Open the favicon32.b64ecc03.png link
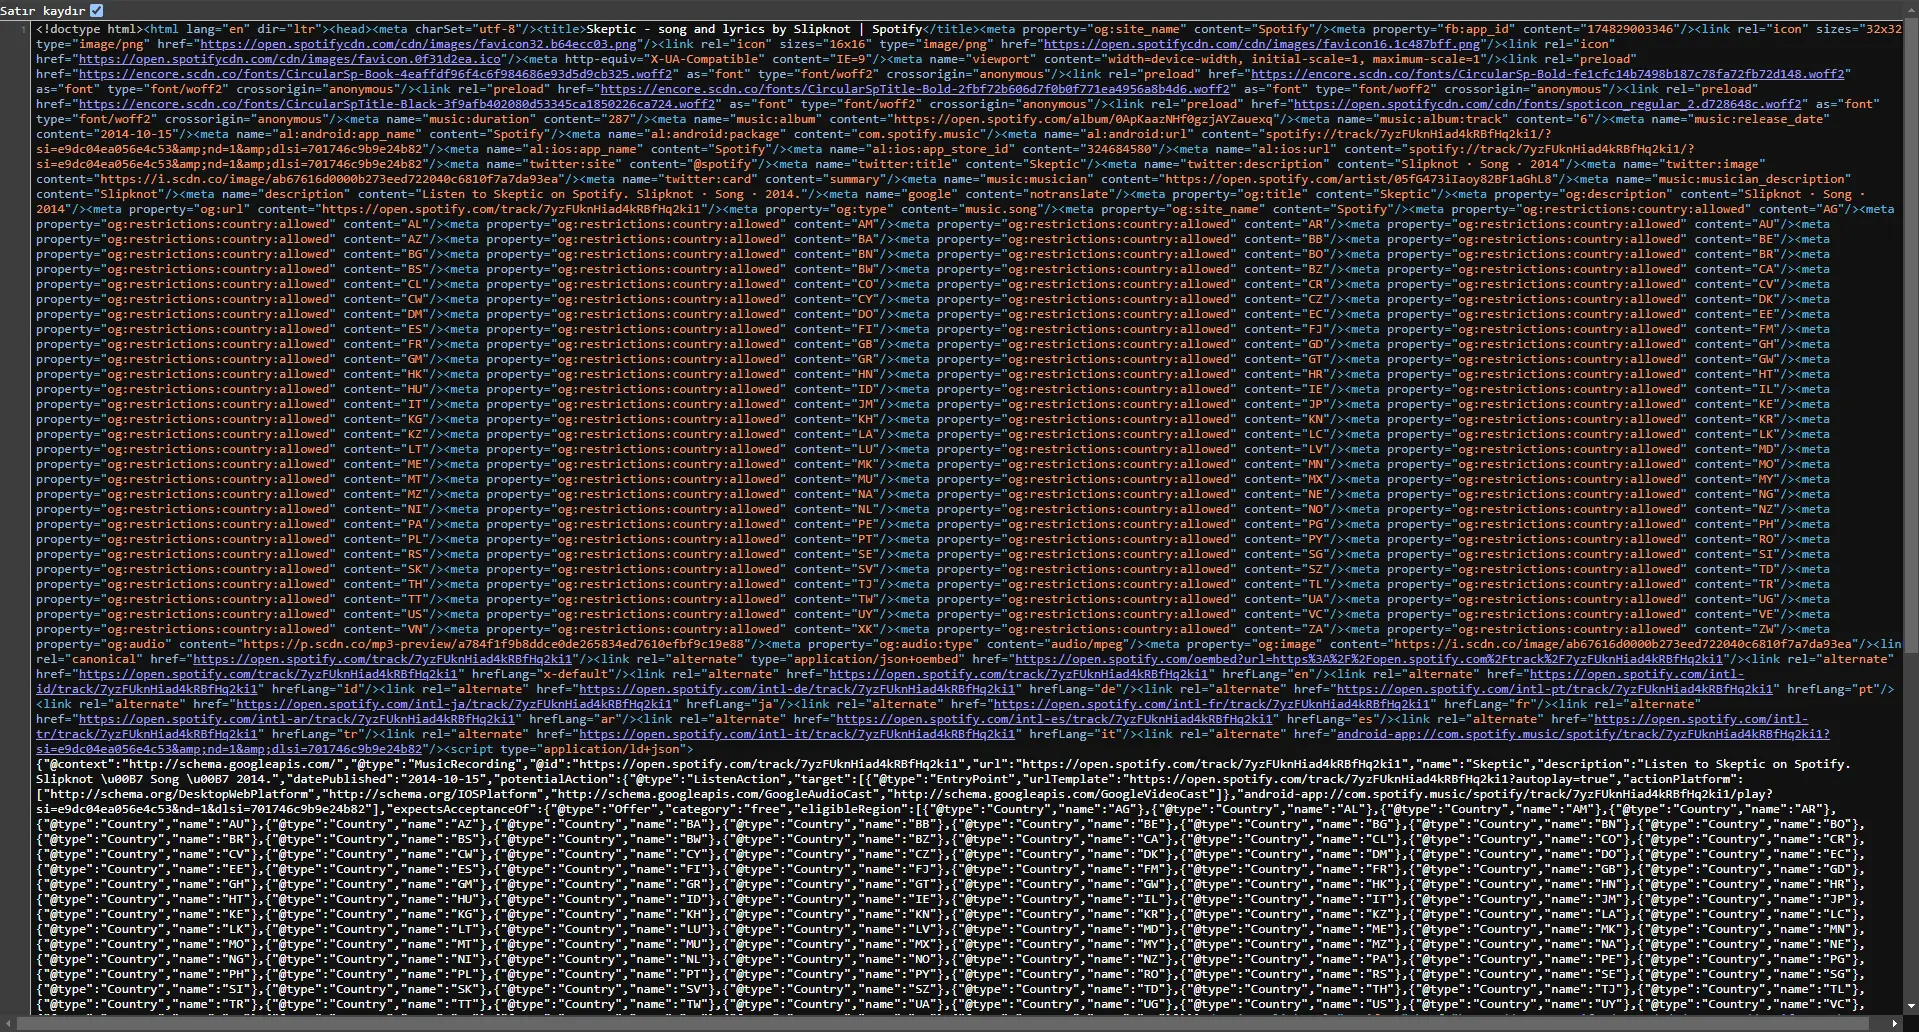The image size is (1919, 1032). coord(418,44)
